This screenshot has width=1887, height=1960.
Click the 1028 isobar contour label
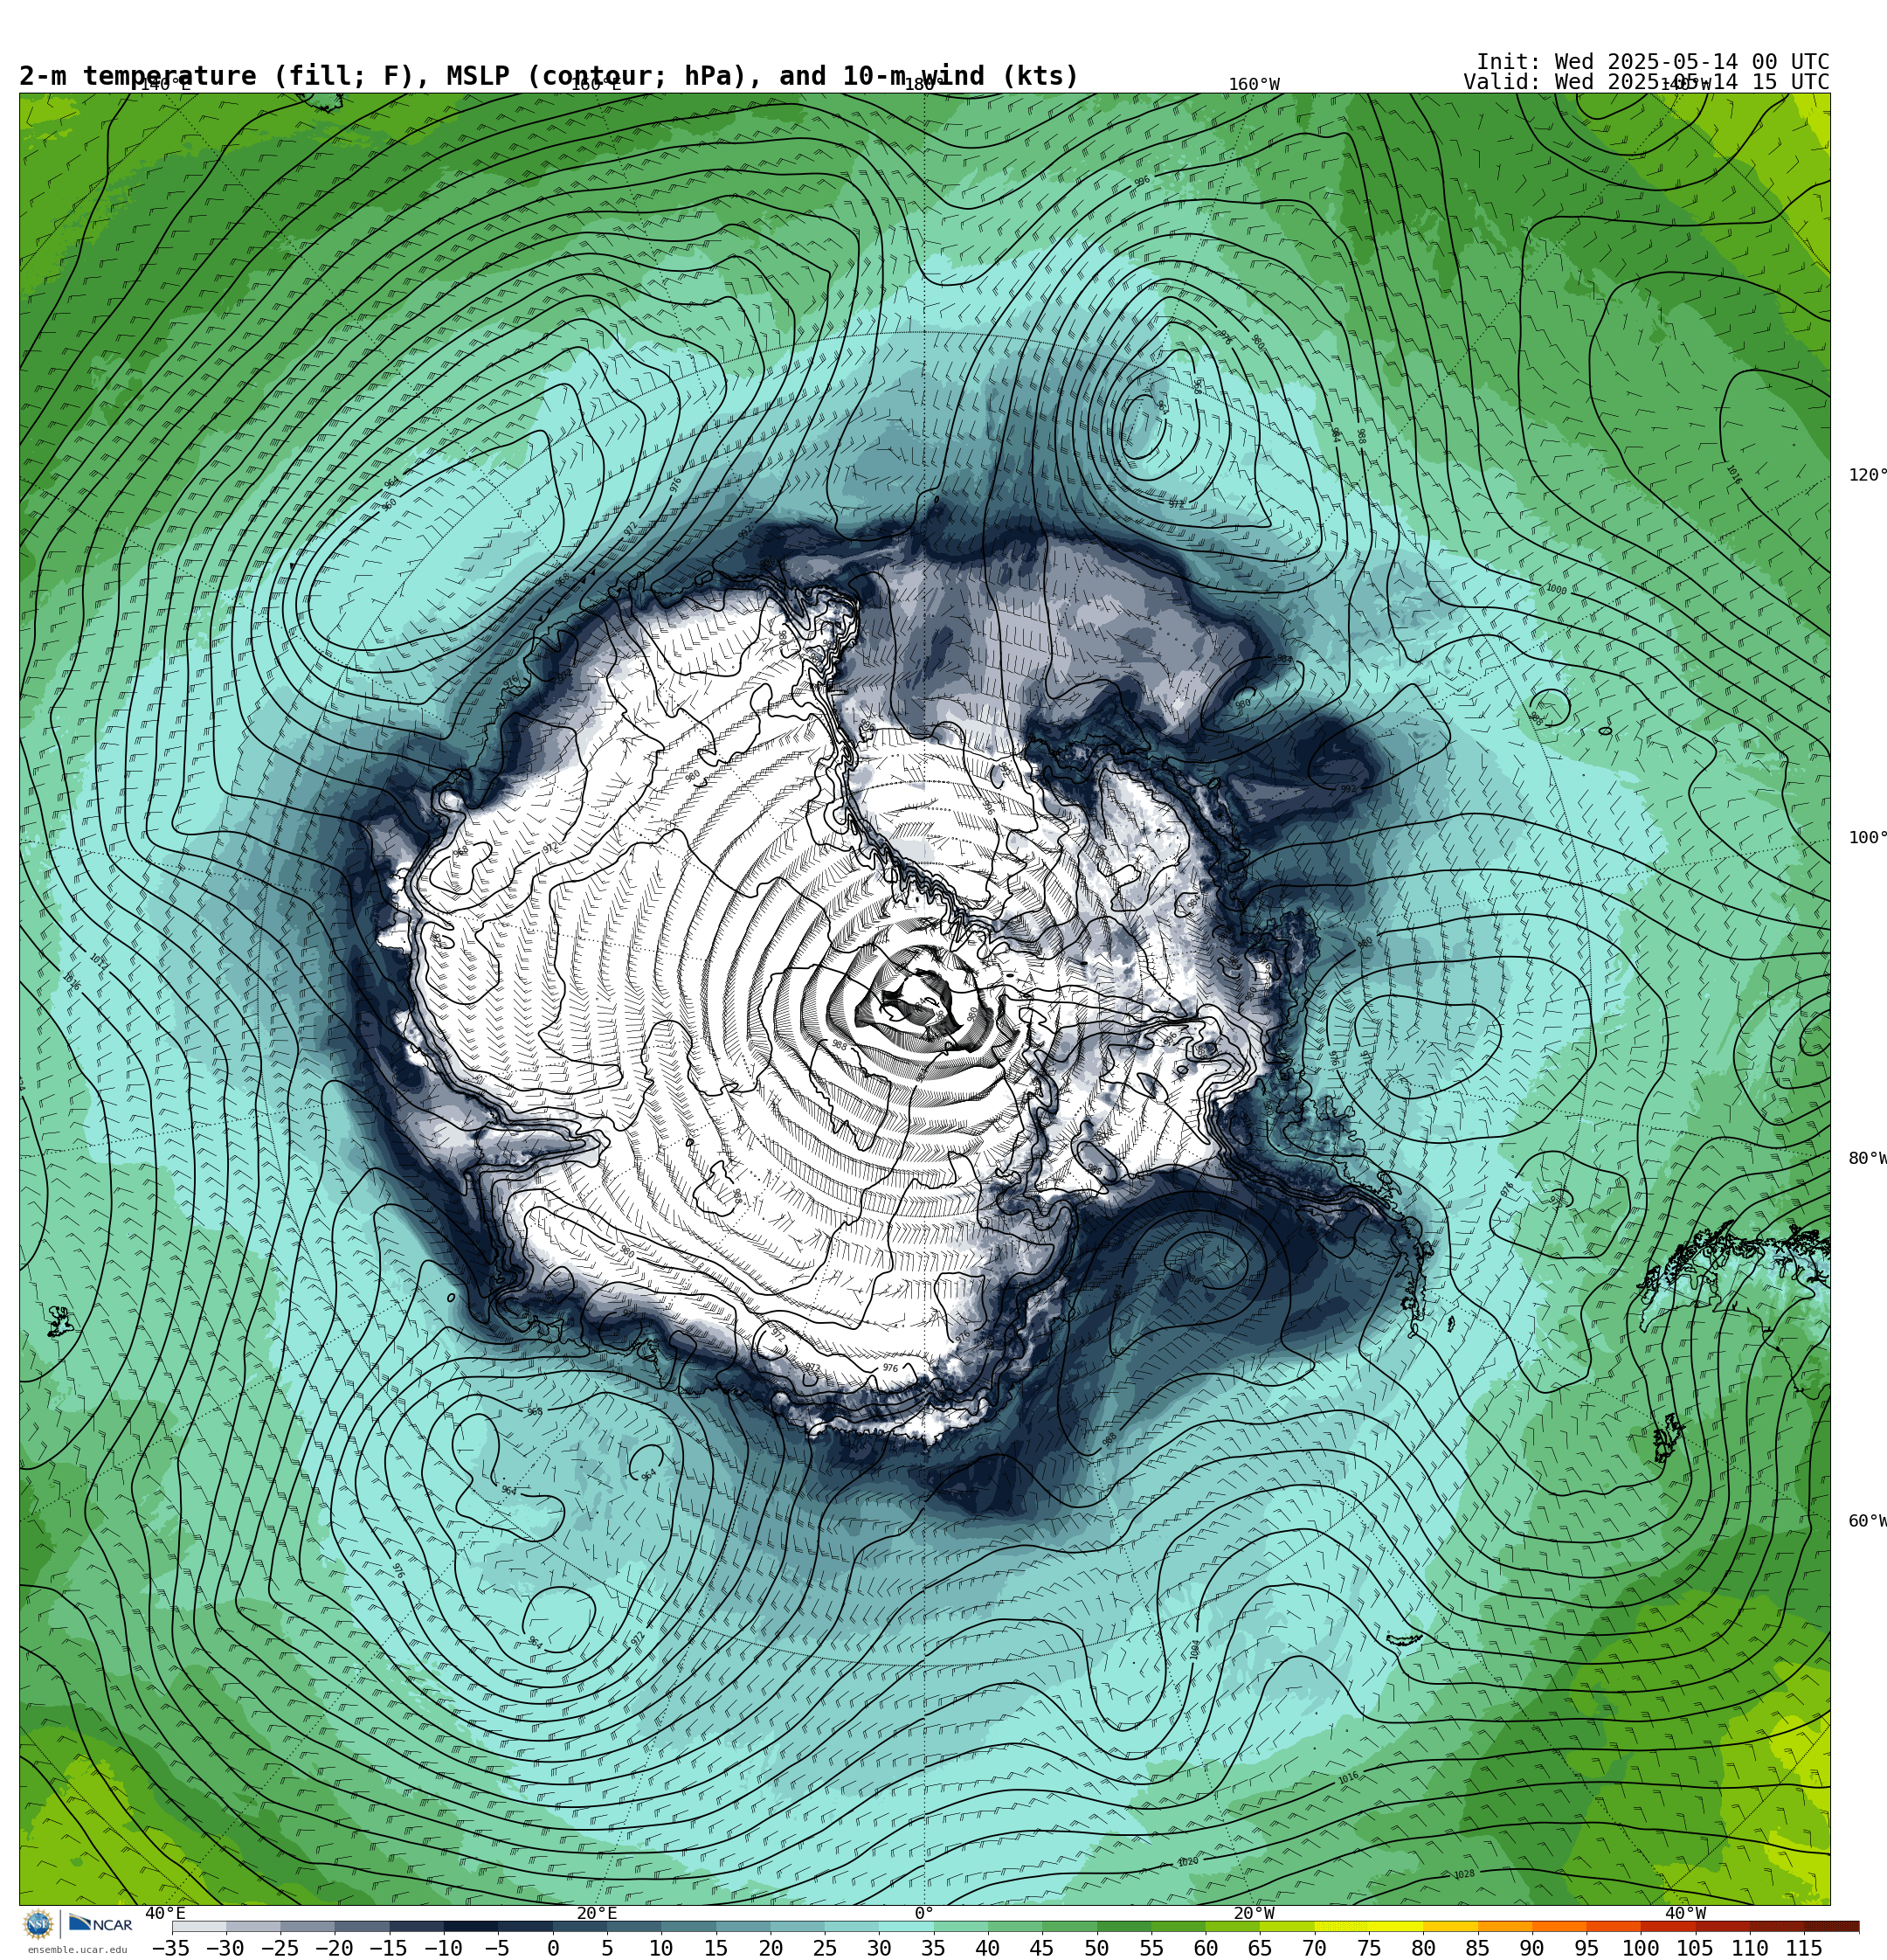1463,1875
